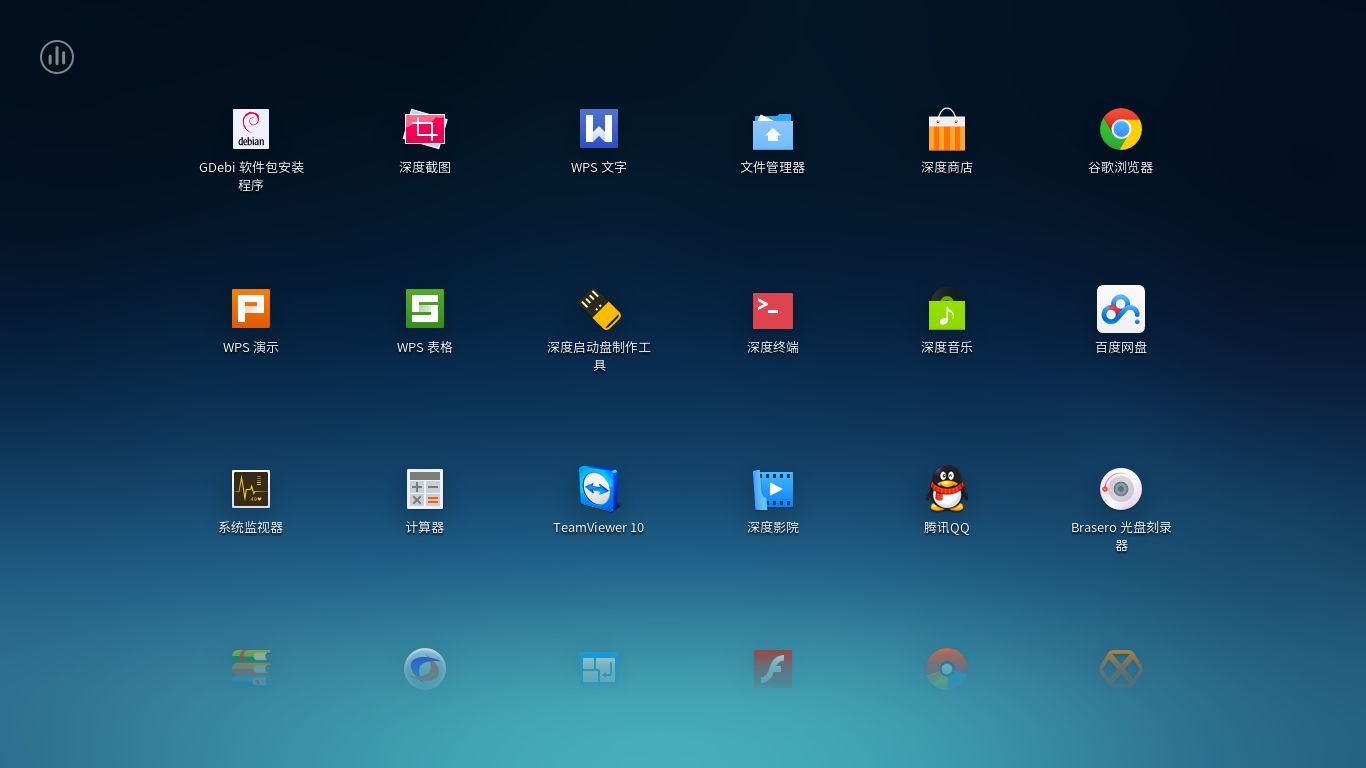Open the faded Chrome-style colored disc app
The height and width of the screenshot is (768, 1366).
coord(947,669)
